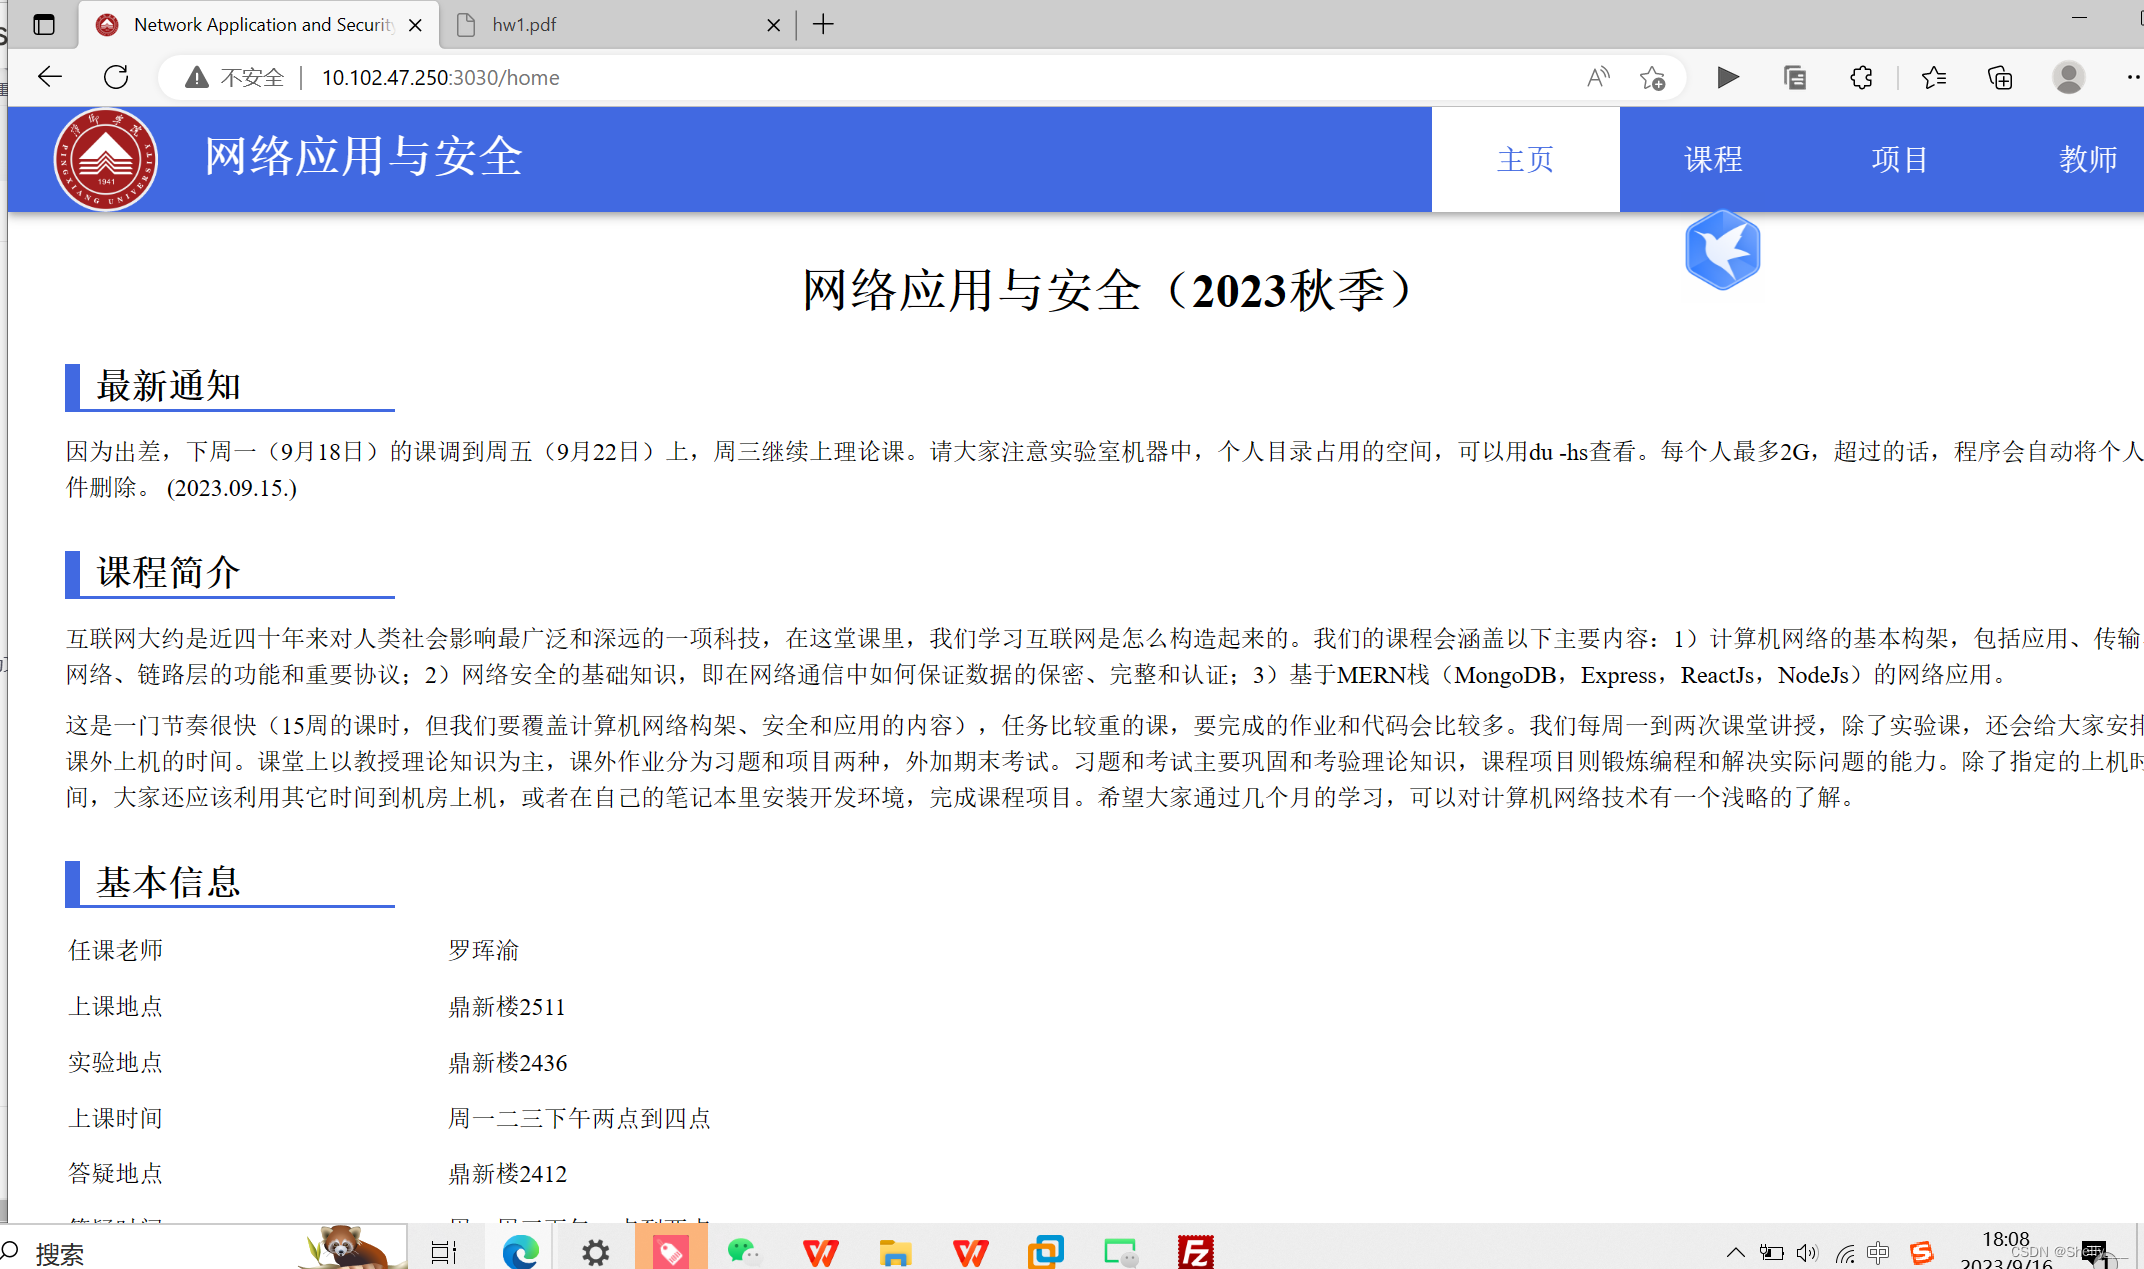The width and height of the screenshot is (2144, 1269).
Task: Click the Read aloud icon in address bar
Action: [1598, 77]
